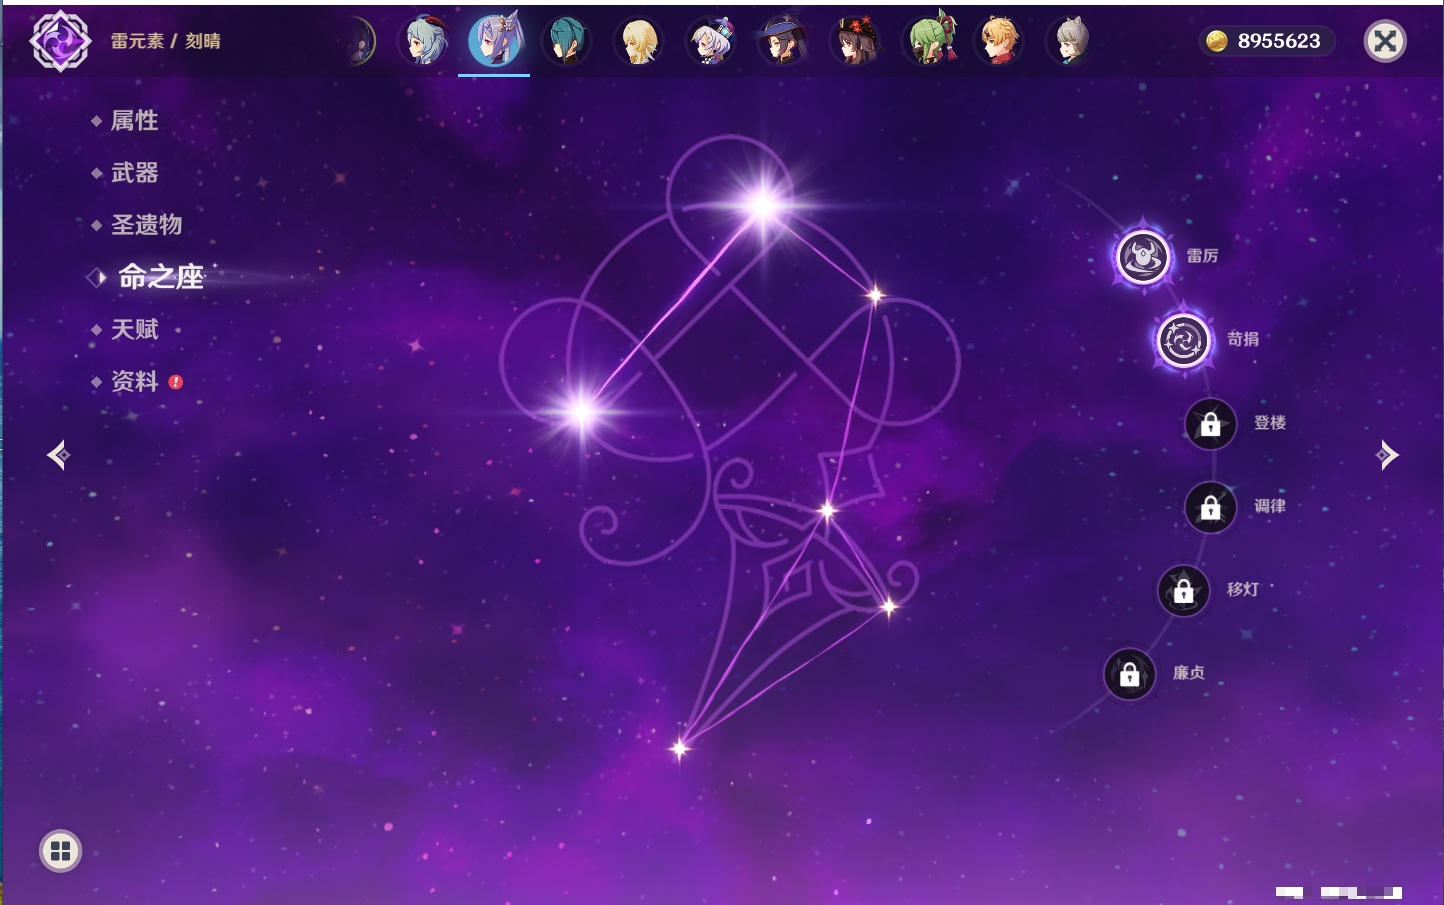This screenshot has height=905, width=1444.
Task: Click the 雷元素 / 刻晴 header text
Action: (166, 41)
